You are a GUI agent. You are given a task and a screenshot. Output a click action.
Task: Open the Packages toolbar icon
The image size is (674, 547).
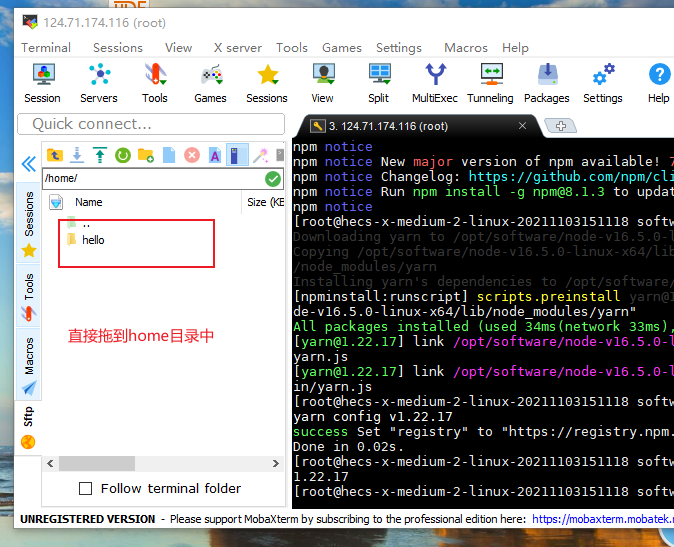pos(547,83)
